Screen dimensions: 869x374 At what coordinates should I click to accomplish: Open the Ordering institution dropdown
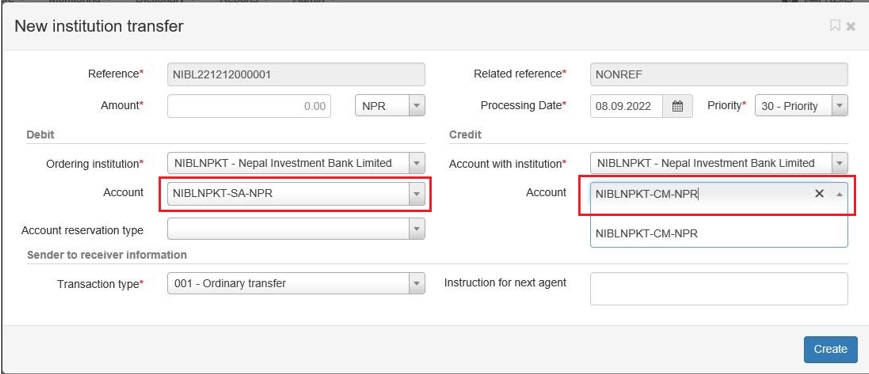296,163
